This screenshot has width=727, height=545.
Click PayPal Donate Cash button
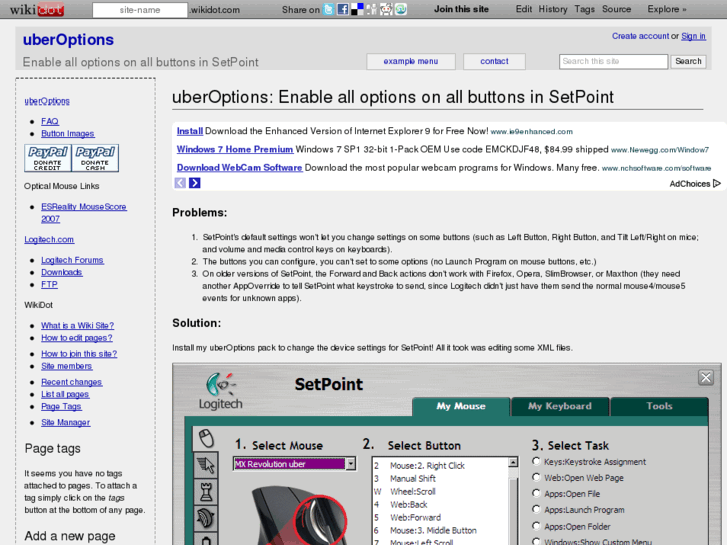tap(95, 158)
